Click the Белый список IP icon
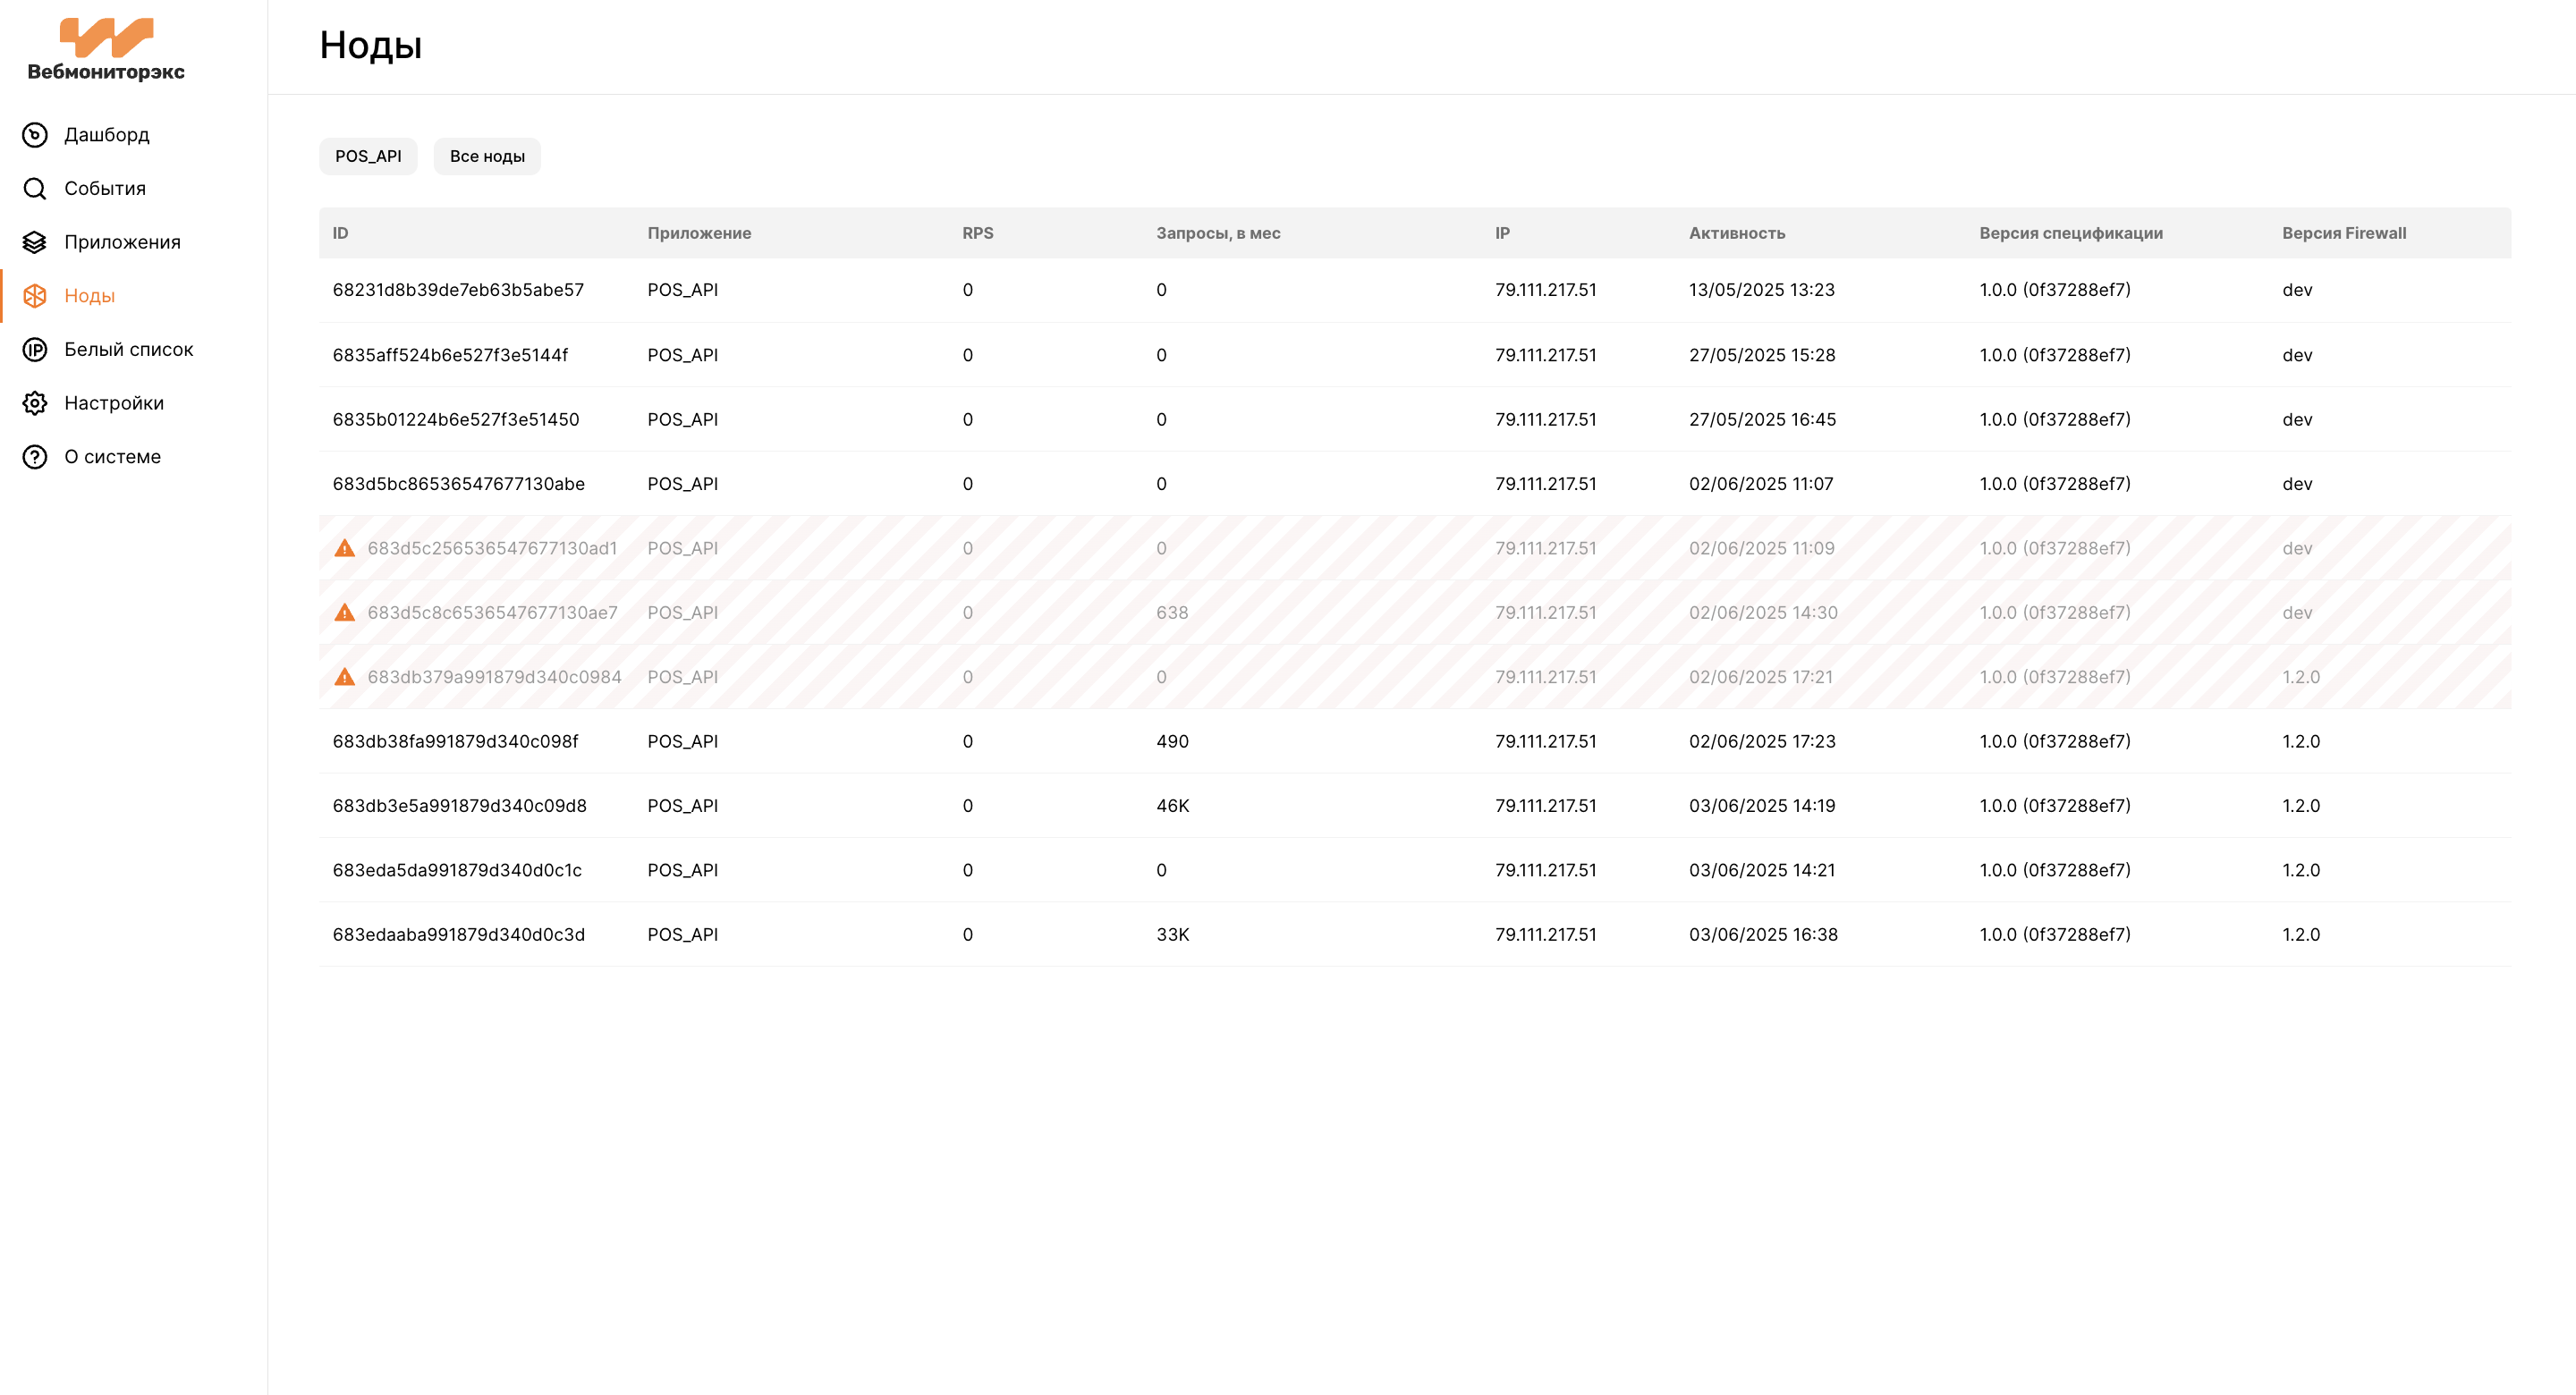 point(35,349)
